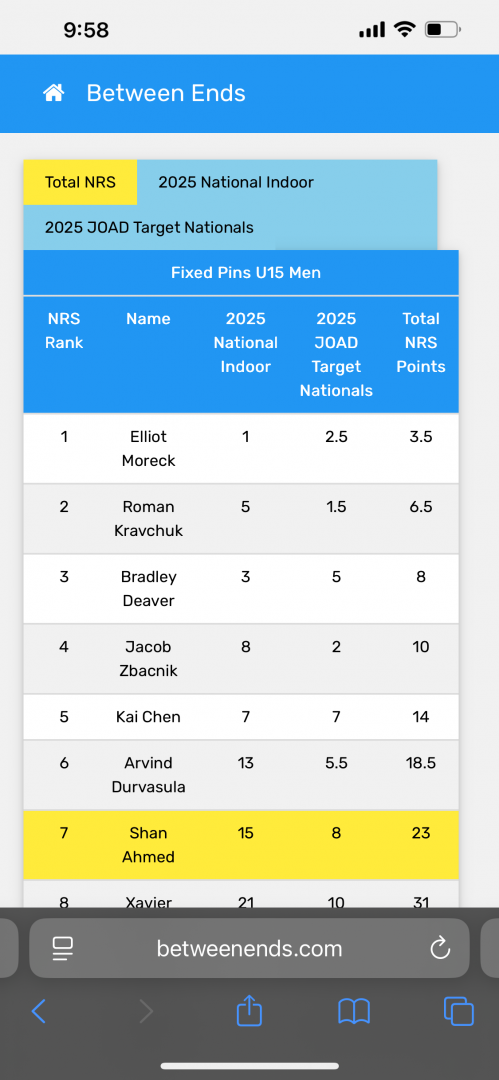Show open tabs overview icon
The height and width of the screenshot is (1080, 499).
459,1011
